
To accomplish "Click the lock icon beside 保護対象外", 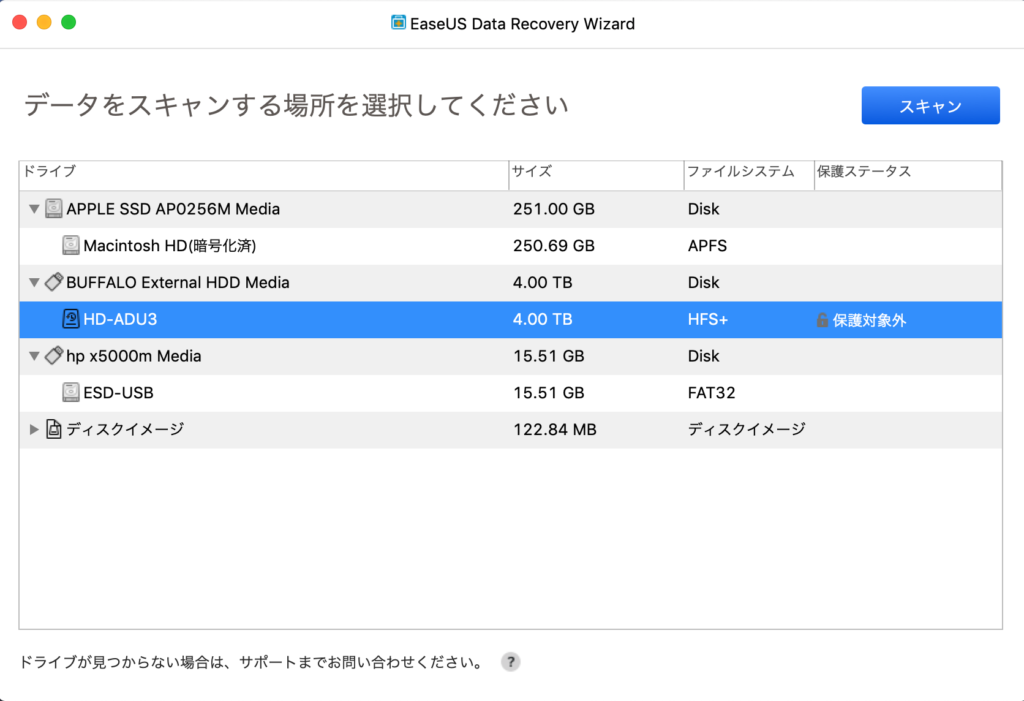I will pos(822,319).
